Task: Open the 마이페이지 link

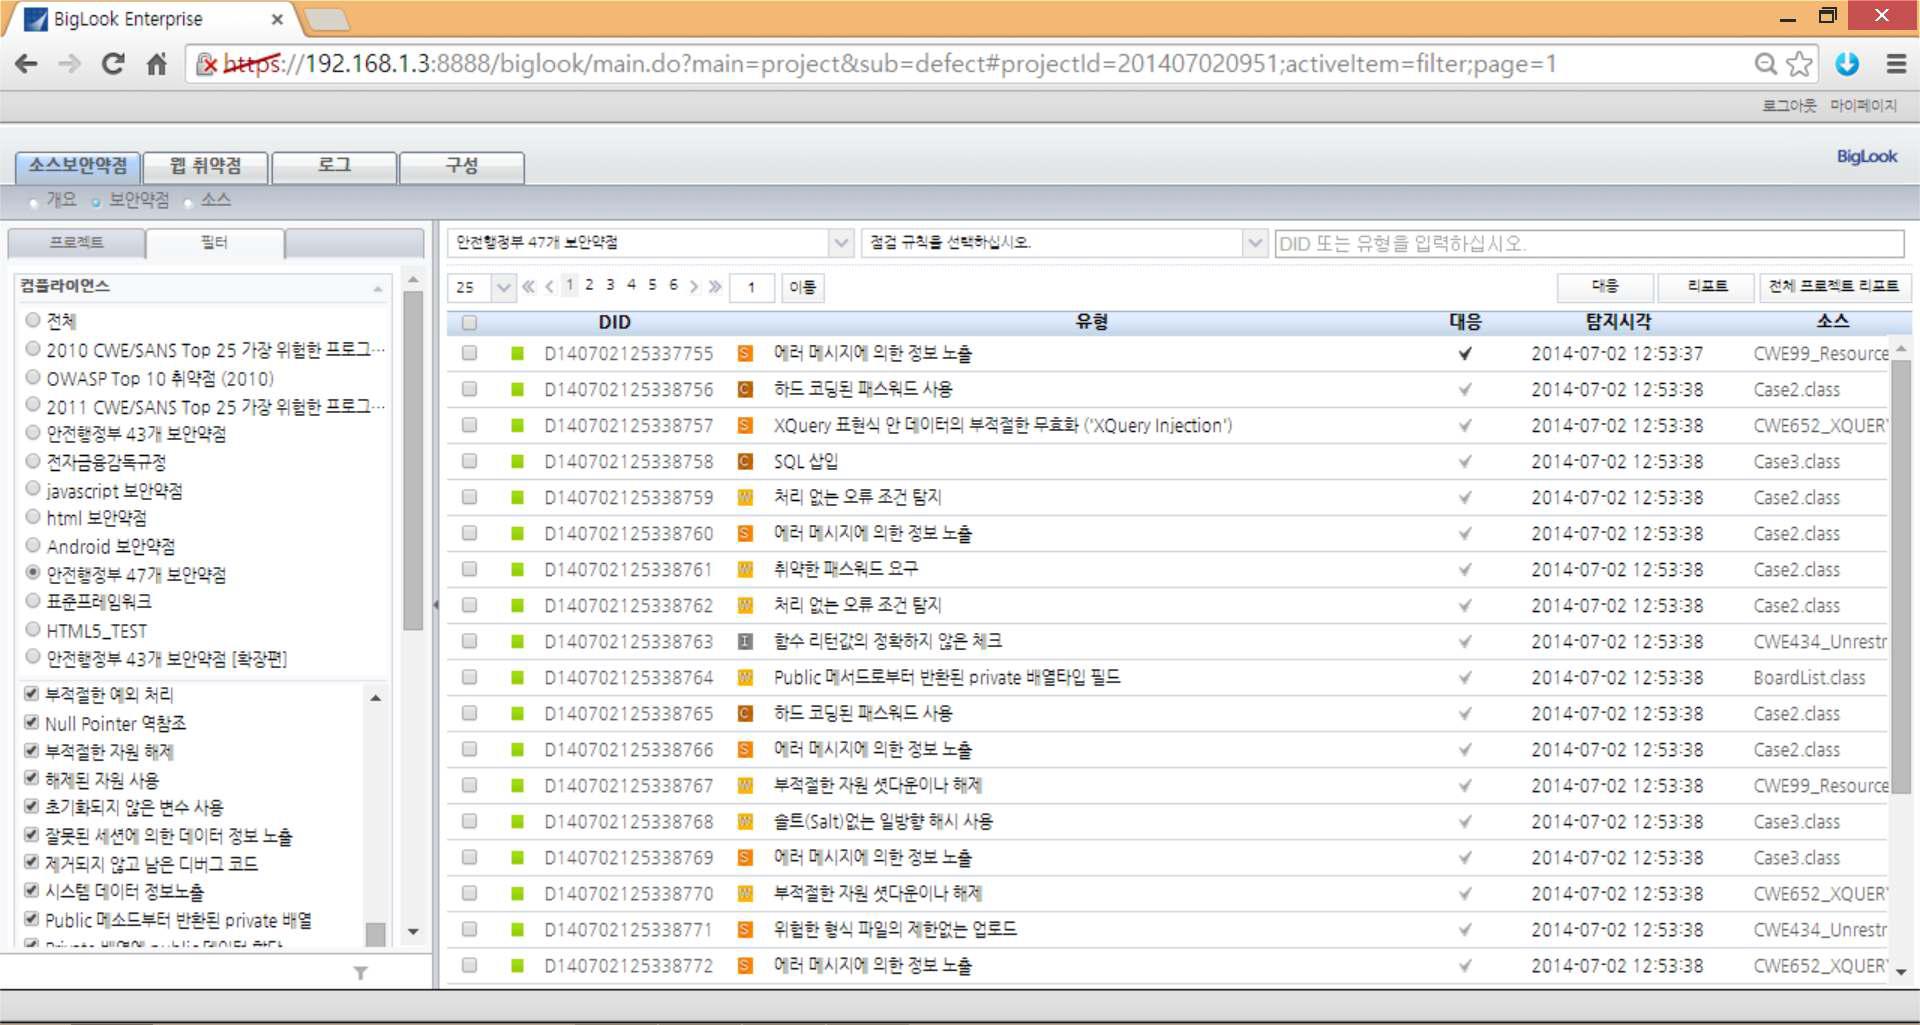Action: (x=1863, y=105)
